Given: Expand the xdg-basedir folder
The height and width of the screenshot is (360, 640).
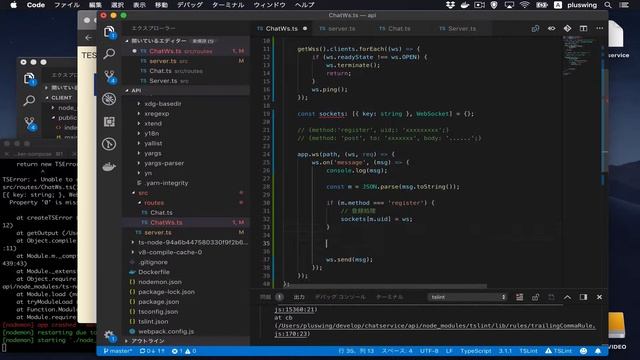Looking at the screenshot, I should [162, 104].
